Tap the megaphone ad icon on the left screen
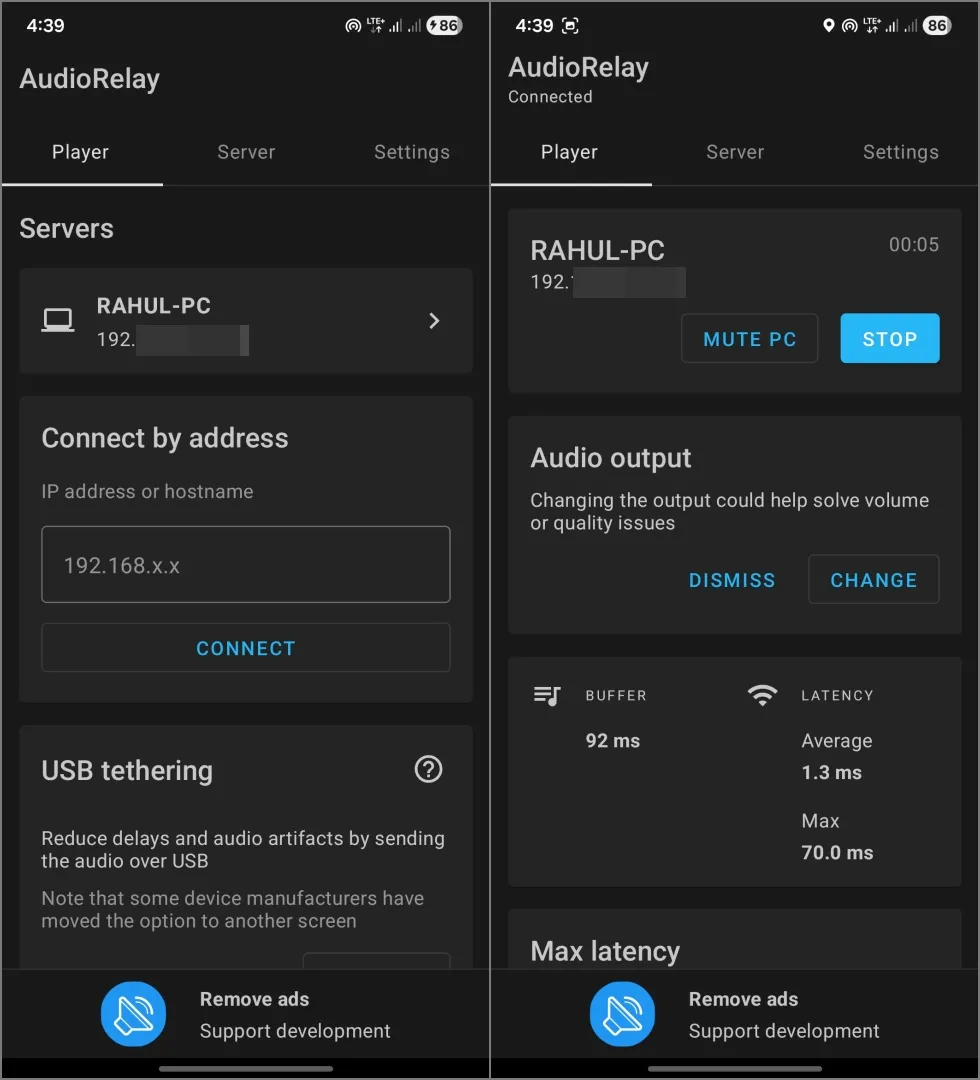This screenshot has height=1080, width=980. [133, 1013]
